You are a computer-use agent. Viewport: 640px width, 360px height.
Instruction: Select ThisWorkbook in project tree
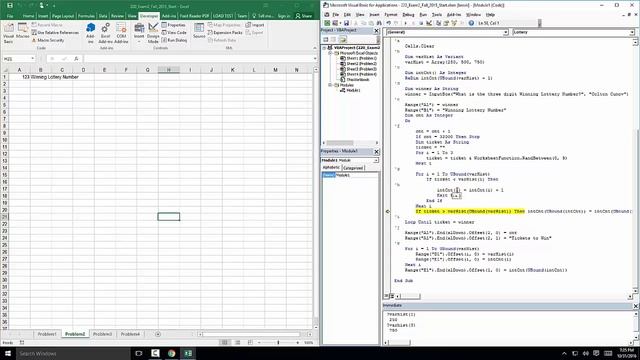tap(357, 80)
